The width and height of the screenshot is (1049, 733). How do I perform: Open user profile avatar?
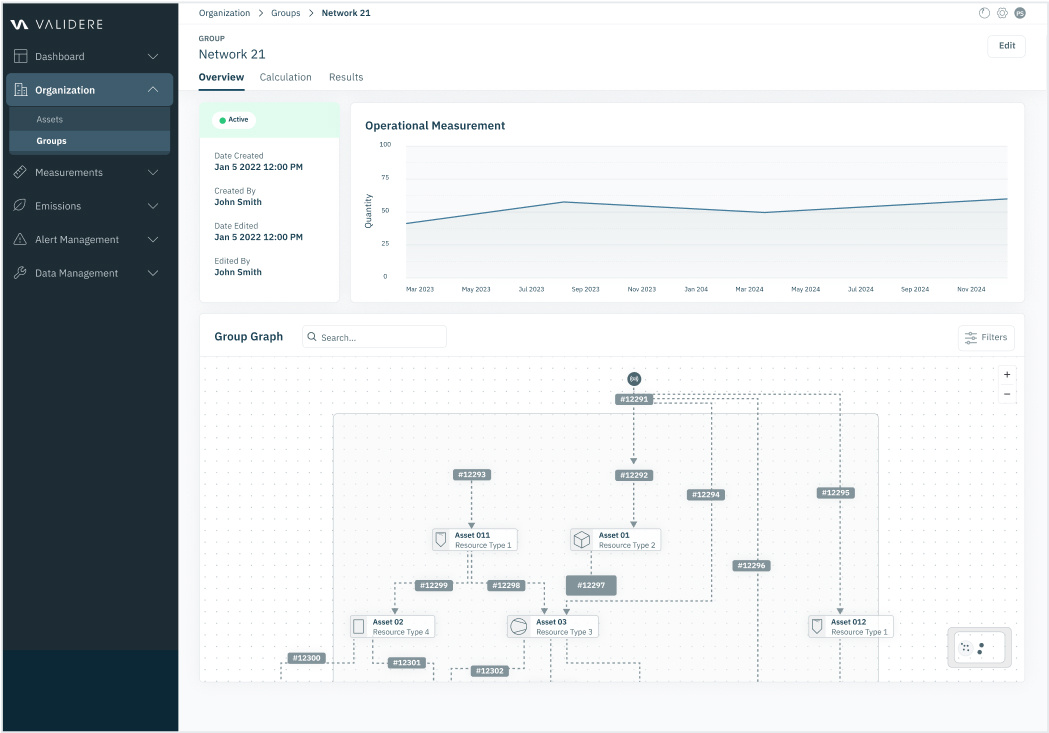tap(1020, 13)
